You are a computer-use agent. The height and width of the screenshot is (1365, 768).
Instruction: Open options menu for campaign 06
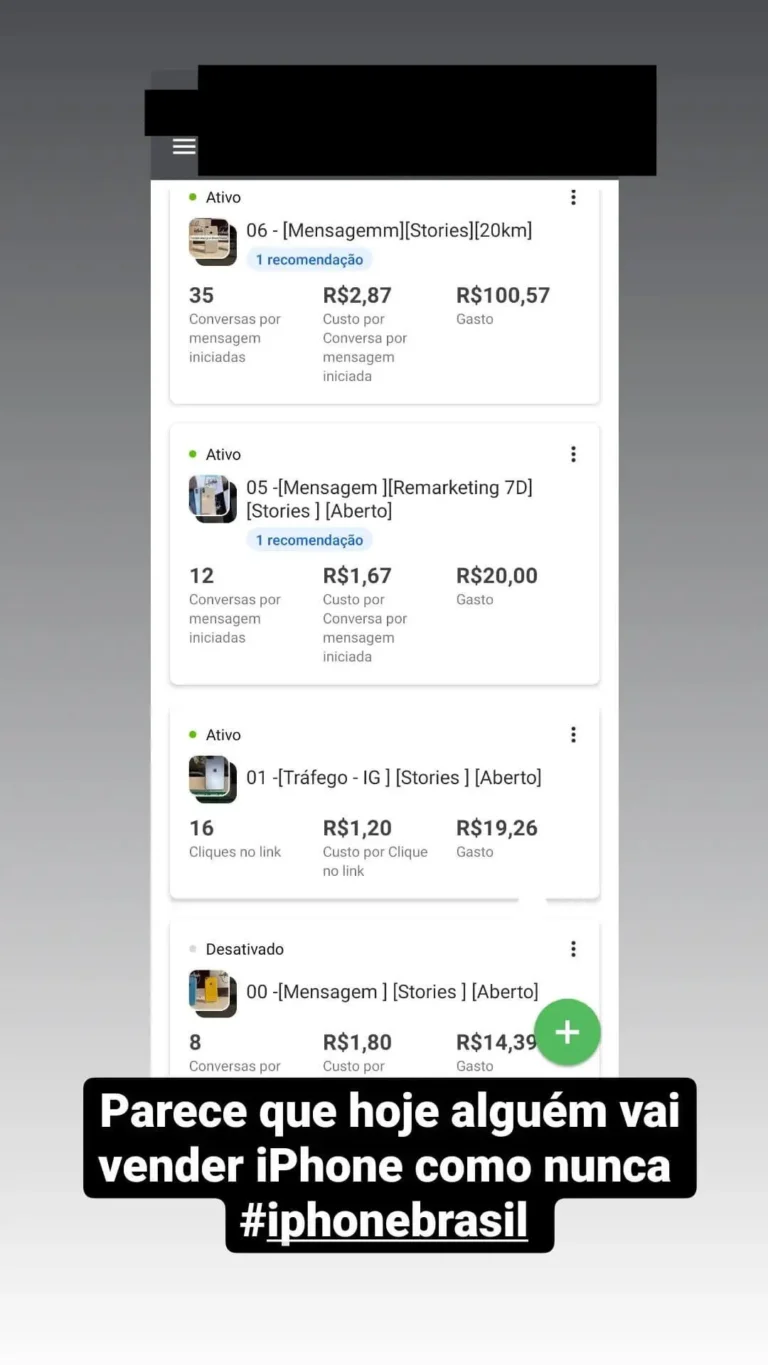[573, 198]
